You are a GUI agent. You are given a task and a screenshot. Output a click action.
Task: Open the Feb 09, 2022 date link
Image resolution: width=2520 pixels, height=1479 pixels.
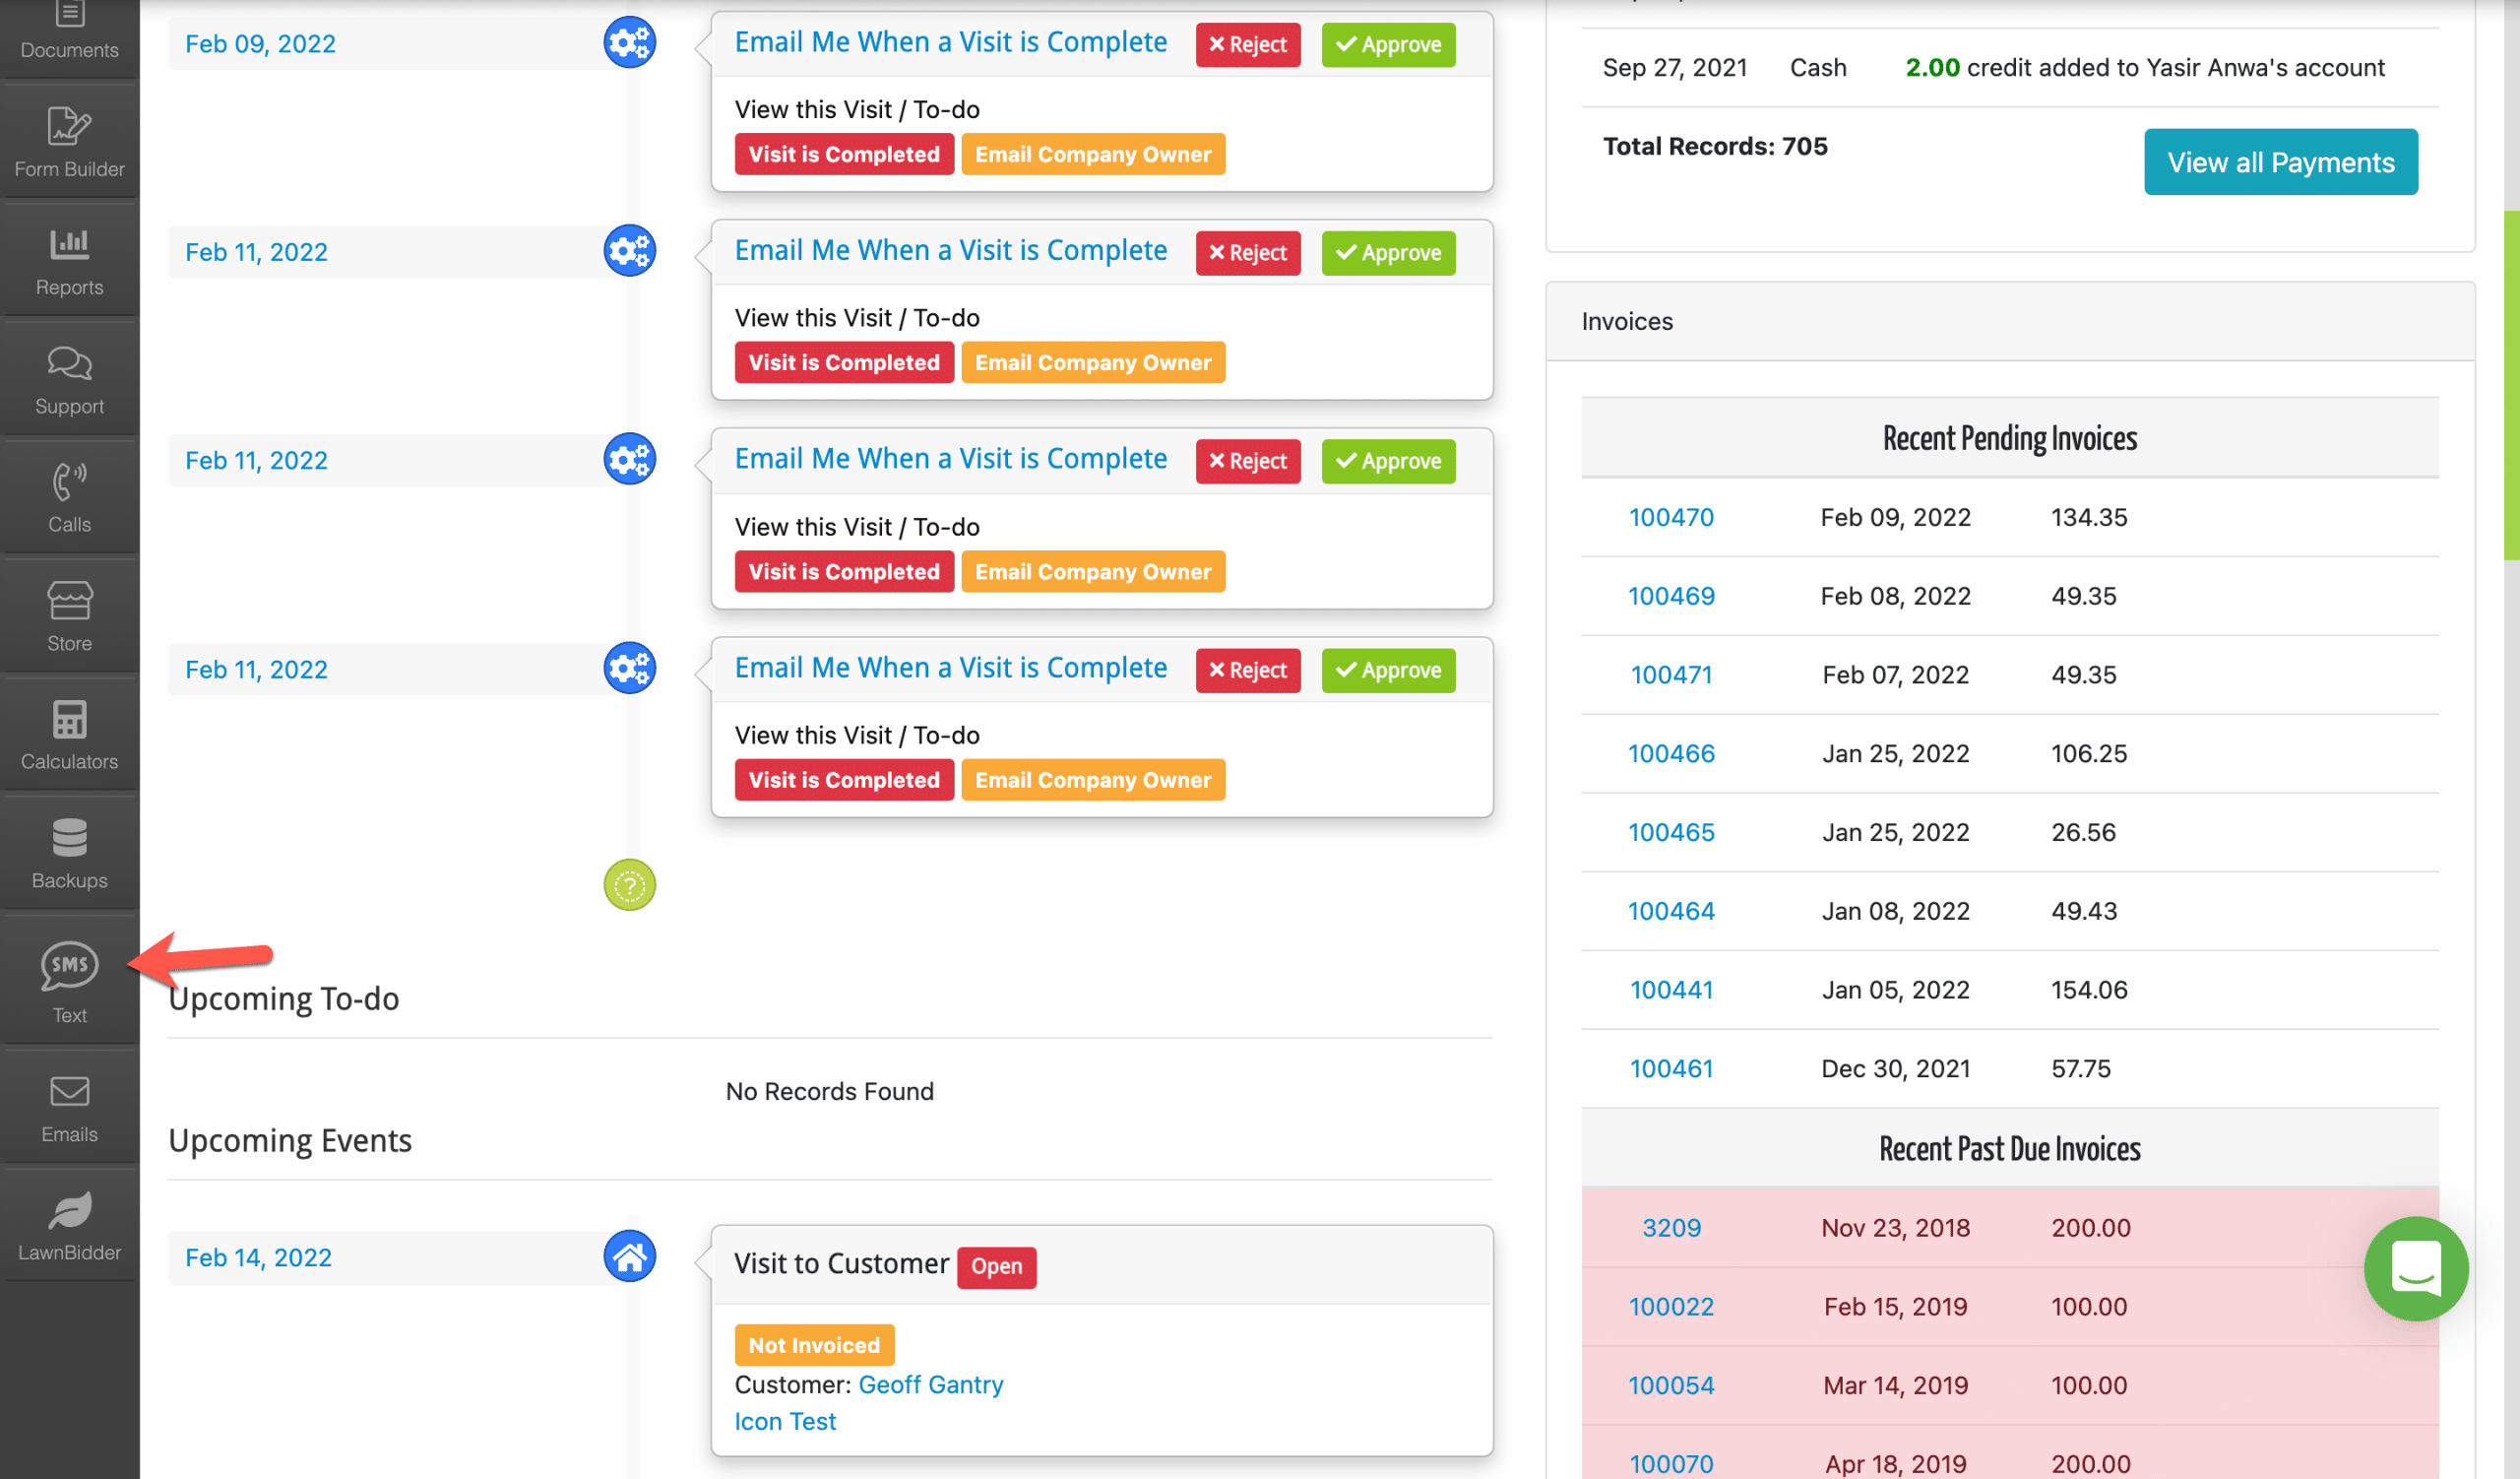click(260, 44)
